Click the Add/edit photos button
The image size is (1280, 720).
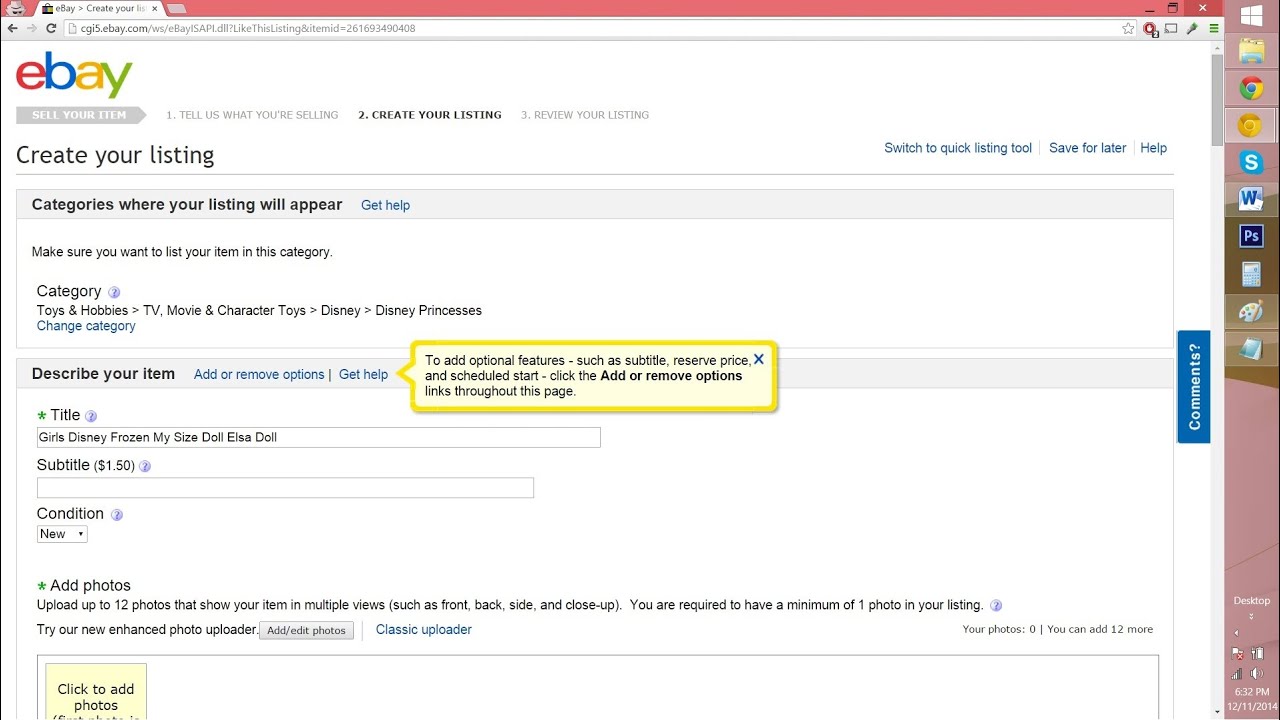pos(306,630)
